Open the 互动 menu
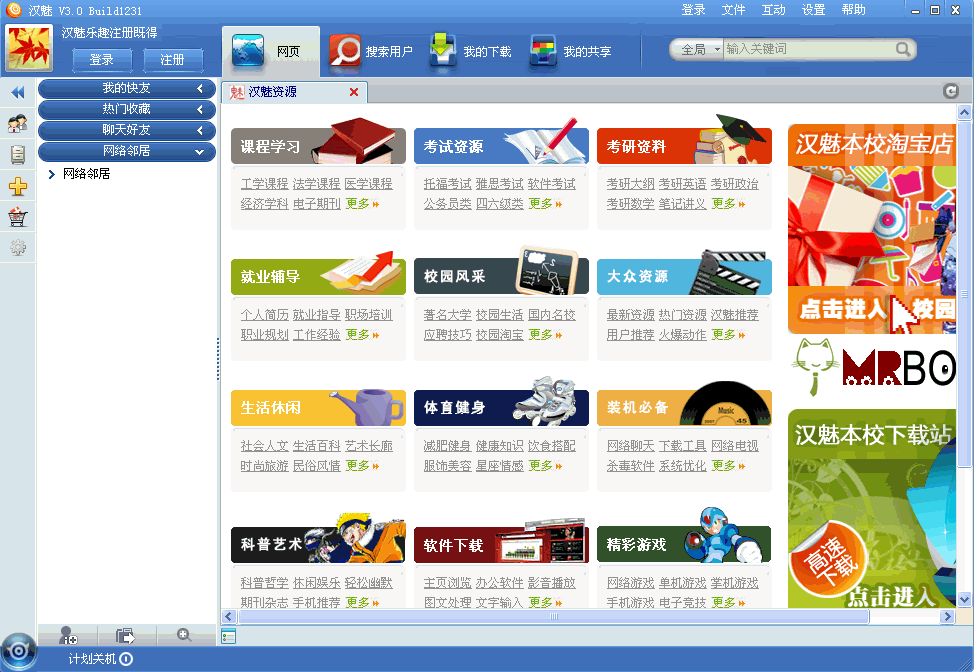 pos(773,10)
